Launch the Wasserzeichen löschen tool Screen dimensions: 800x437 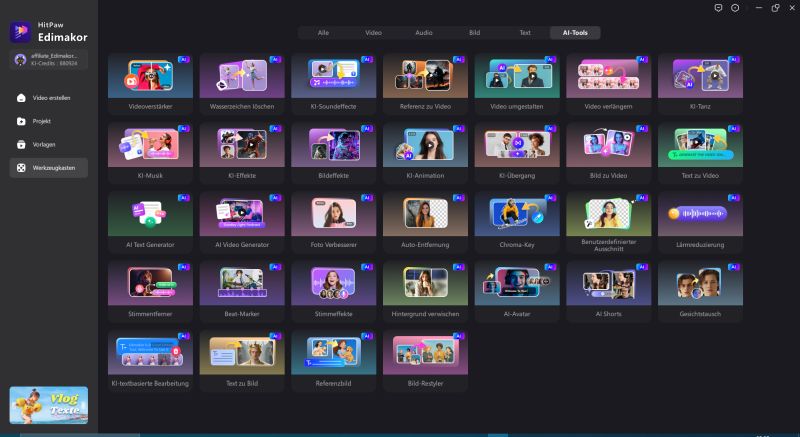[242, 81]
